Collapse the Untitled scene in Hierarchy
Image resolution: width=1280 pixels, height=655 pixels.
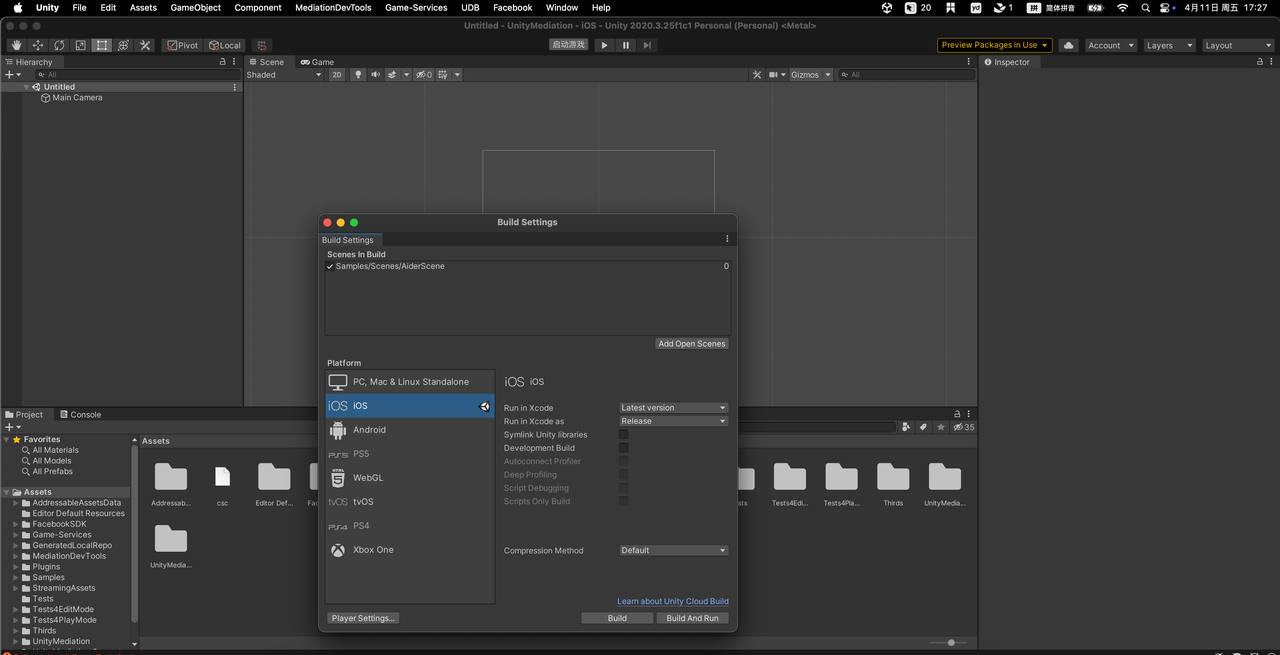pyautogui.click(x=27, y=87)
